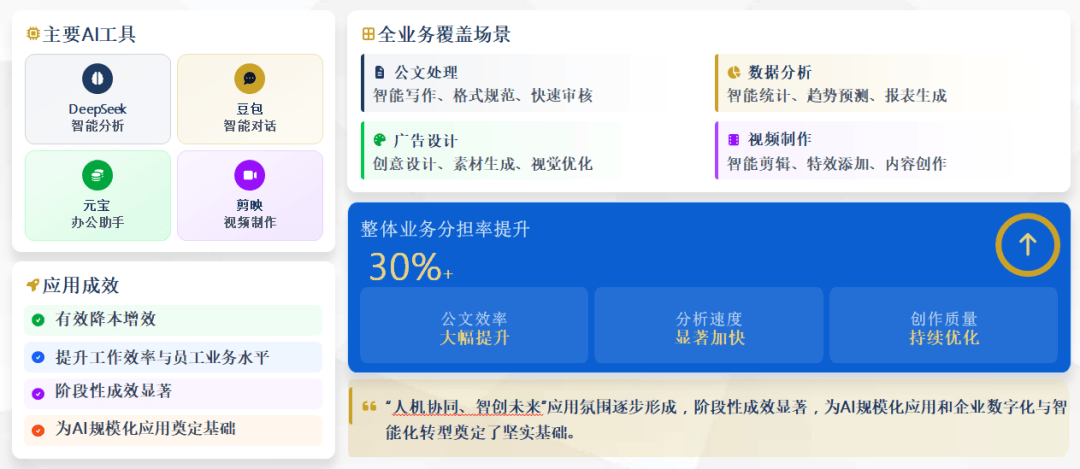Image resolution: width=1080 pixels, height=469 pixels.
Task: Select the 创作质量 持续优化 card
Action: click(x=943, y=326)
